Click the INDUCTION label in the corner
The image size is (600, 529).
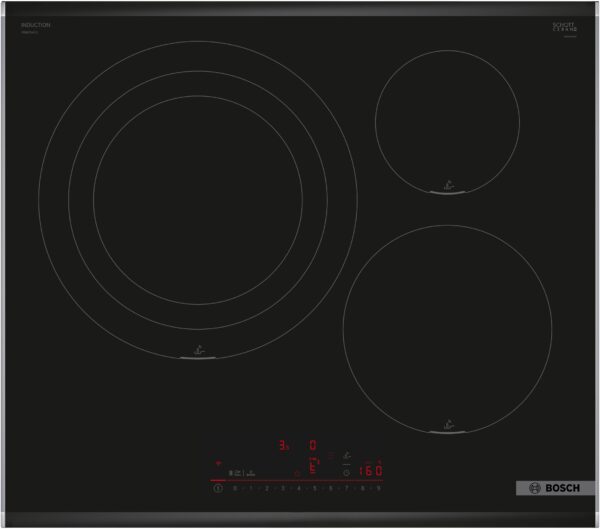pyautogui.click(x=36, y=25)
